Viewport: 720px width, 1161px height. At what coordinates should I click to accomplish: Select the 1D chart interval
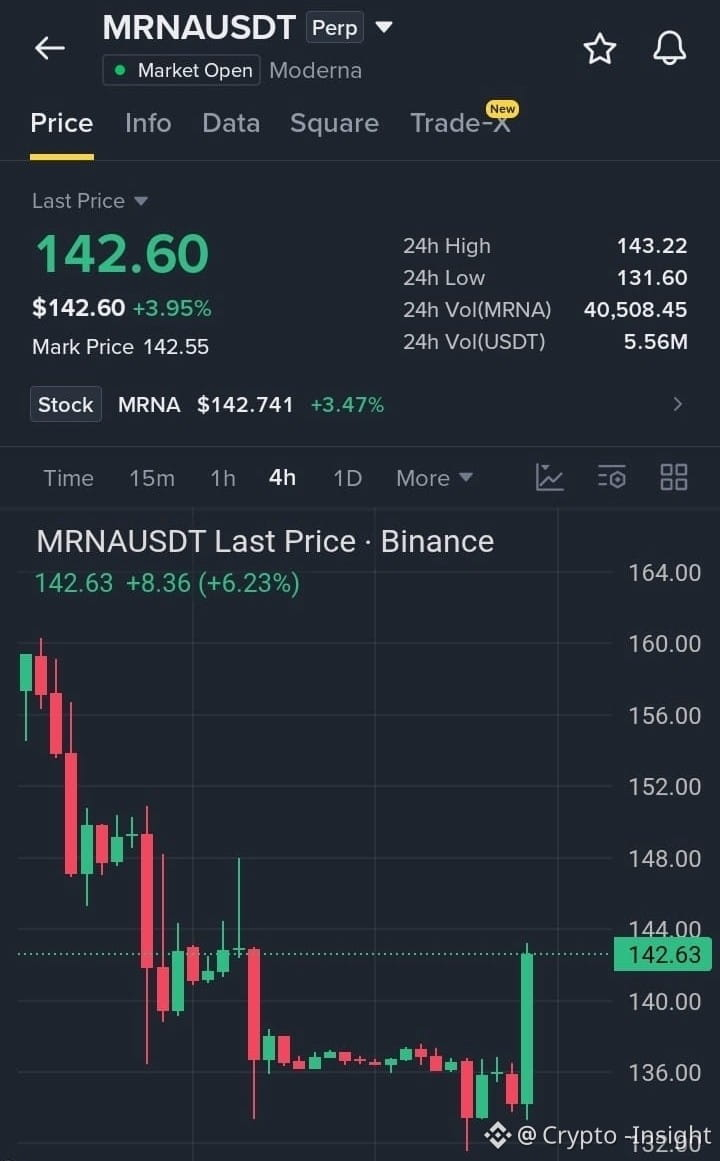347,478
